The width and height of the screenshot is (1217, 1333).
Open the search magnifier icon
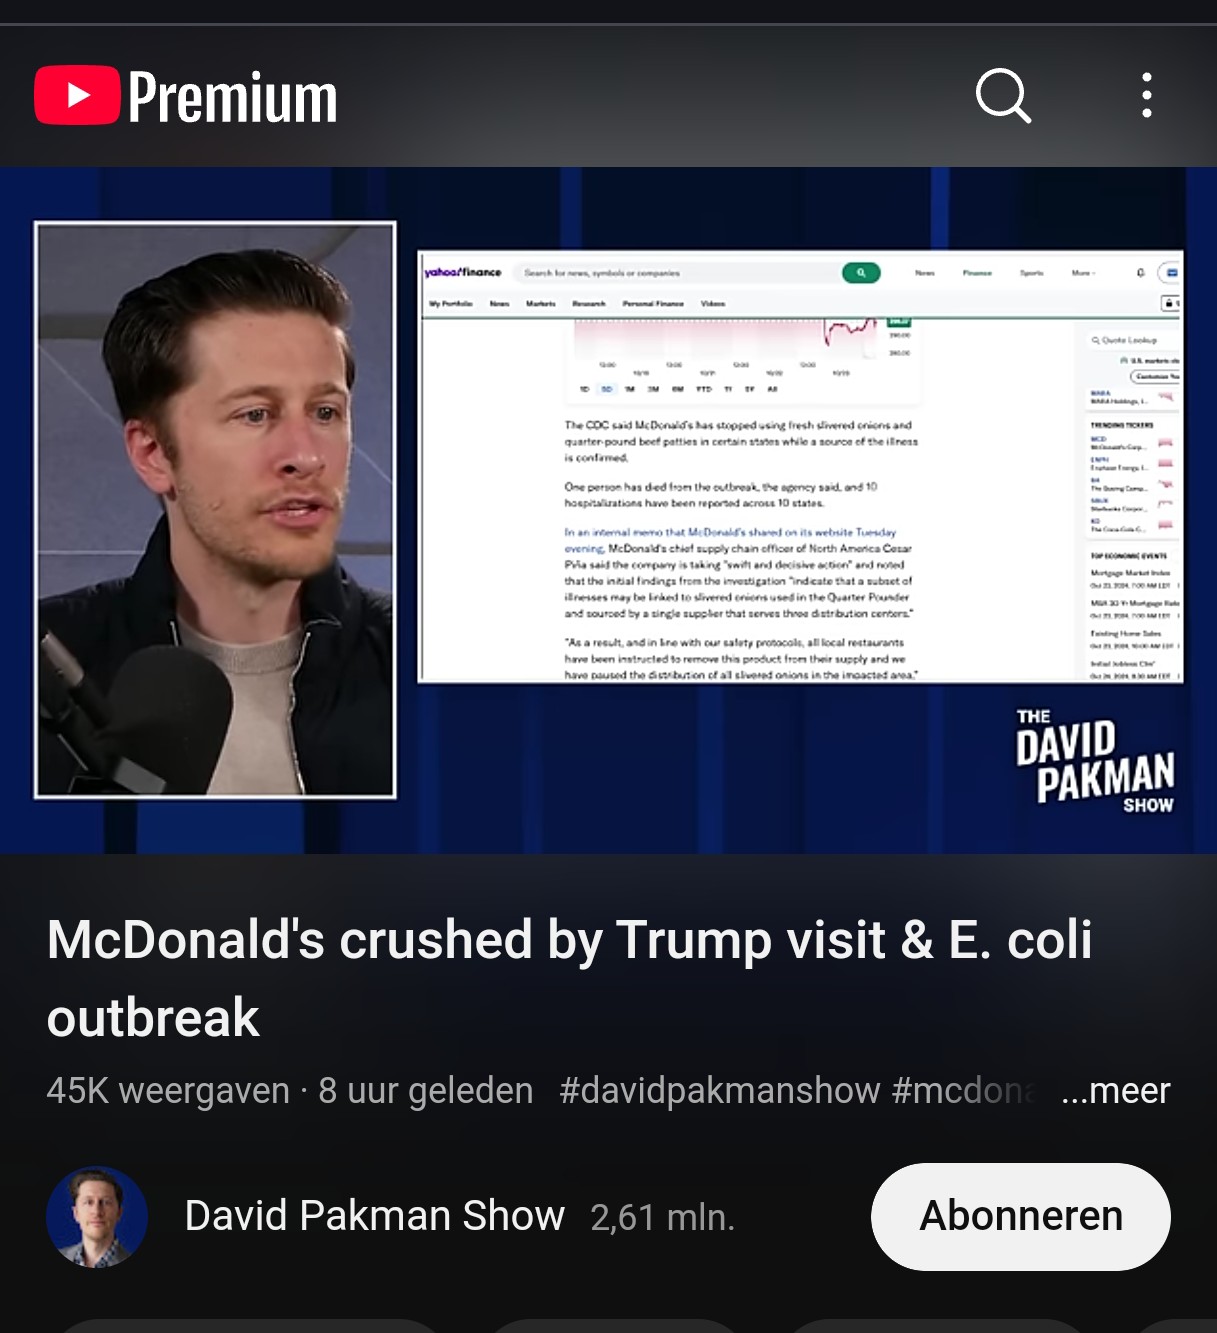point(1003,96)
